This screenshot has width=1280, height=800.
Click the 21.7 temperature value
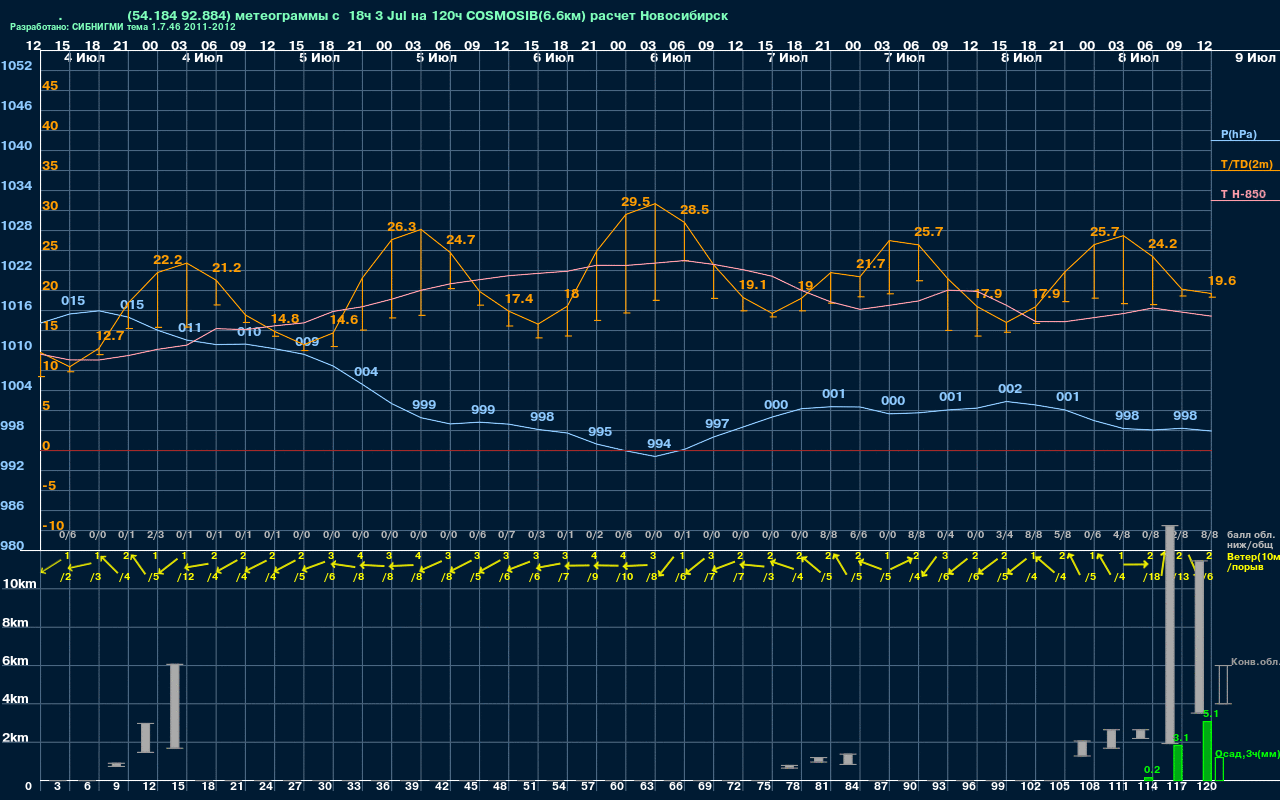[x=871, y=264]
